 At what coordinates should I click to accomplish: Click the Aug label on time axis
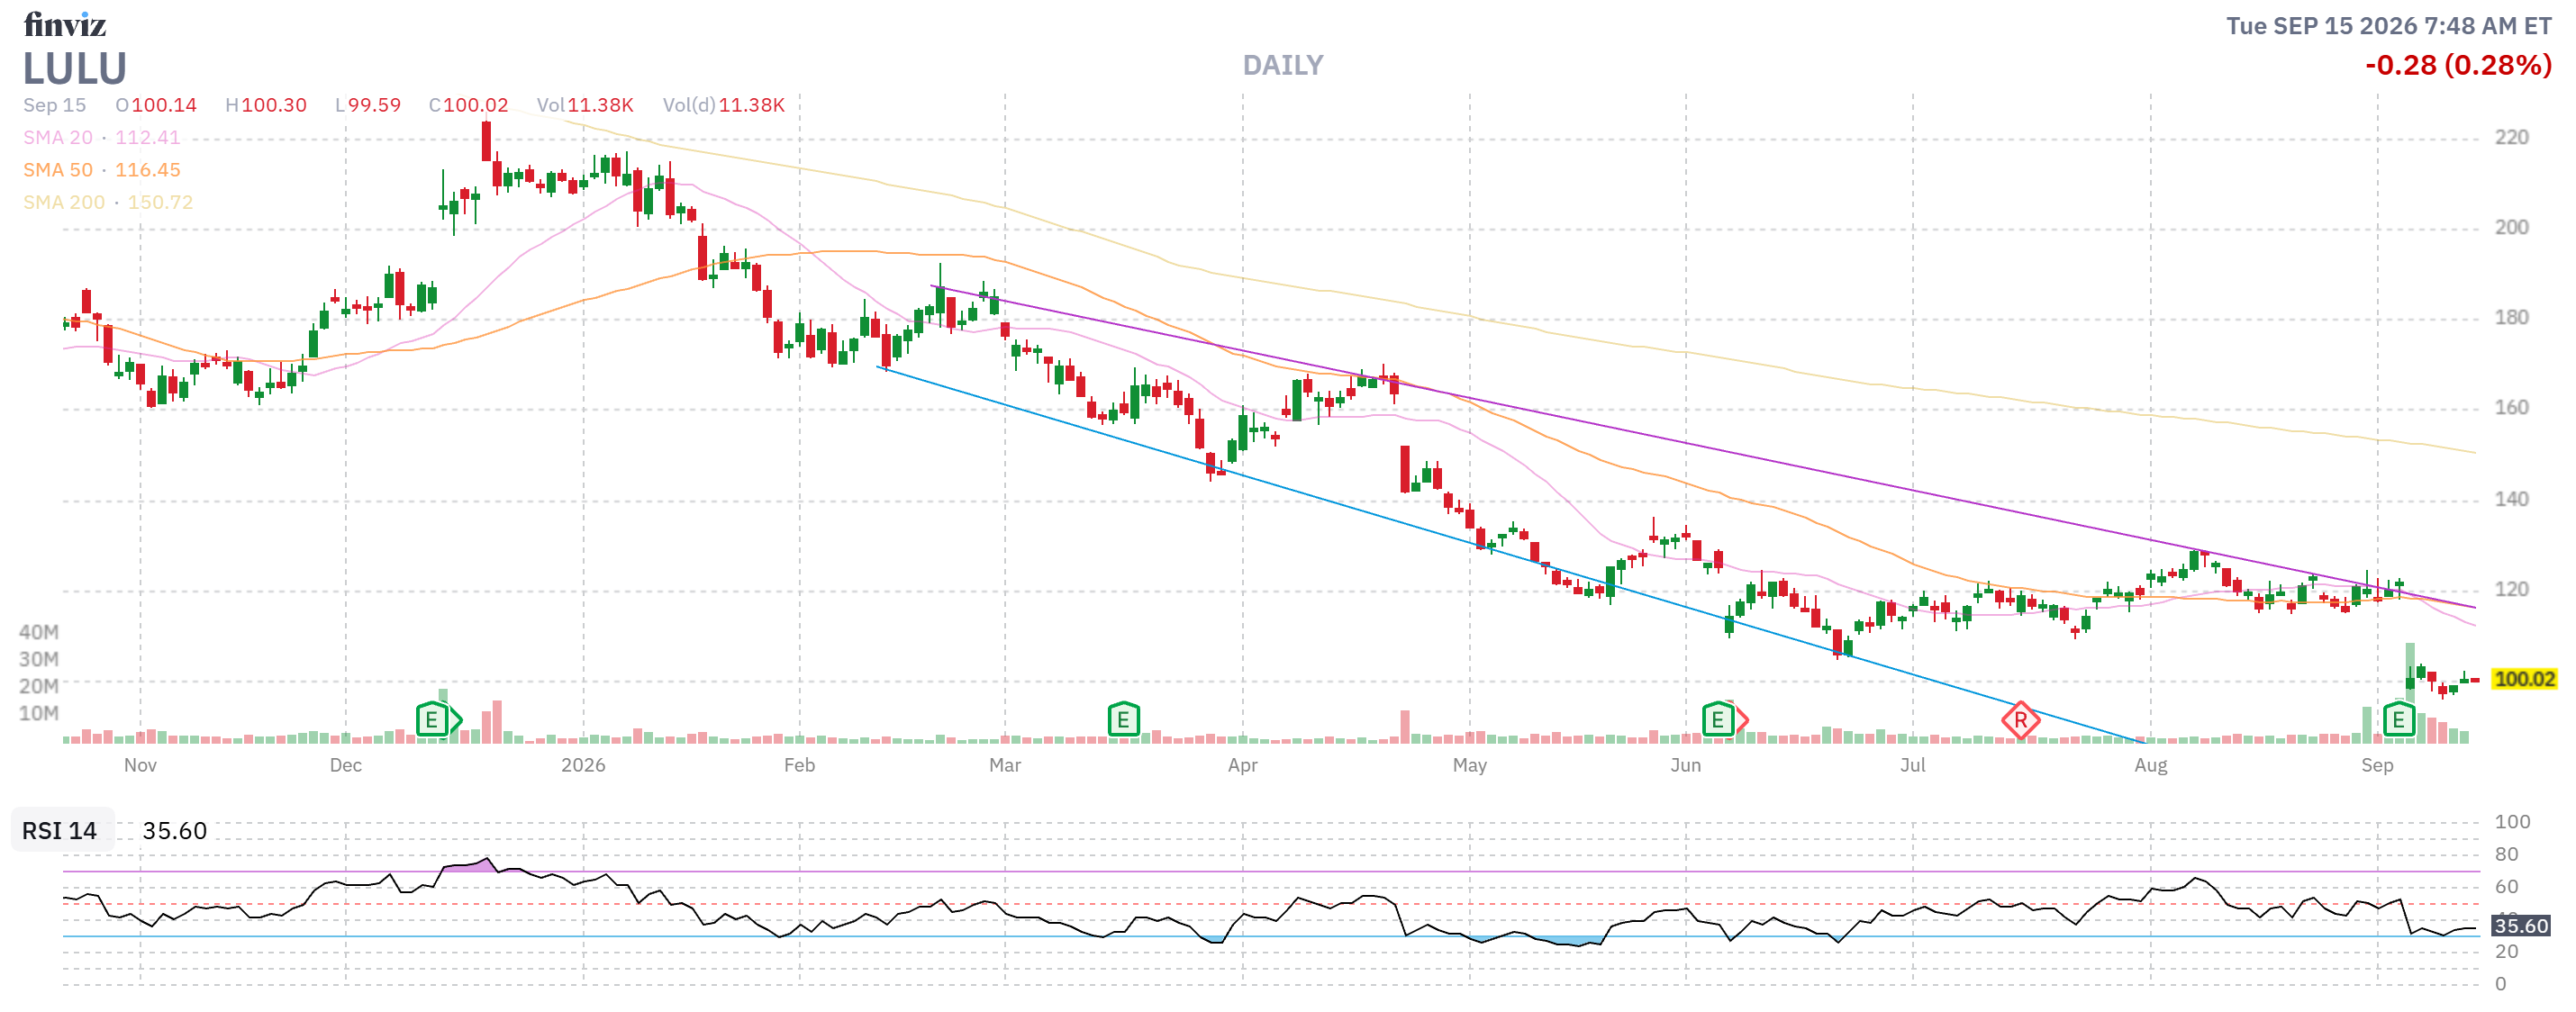pyautogui.click(x=2150, y=765)
